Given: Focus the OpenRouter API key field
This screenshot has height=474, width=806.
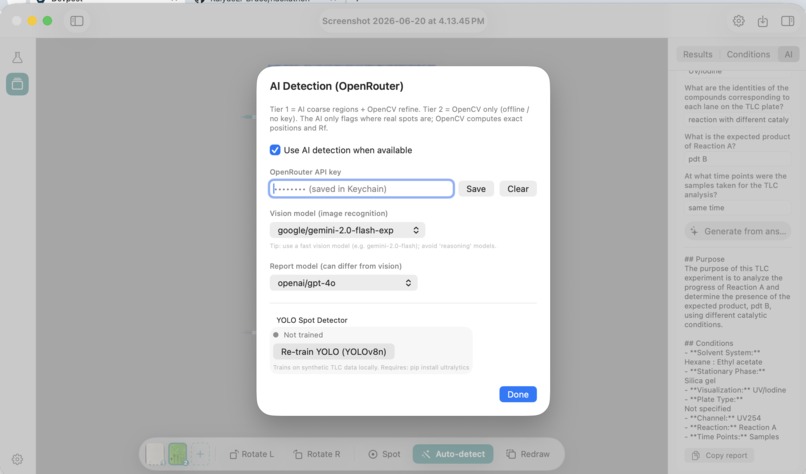Looking at the screenshot, I should coord(361,189).
